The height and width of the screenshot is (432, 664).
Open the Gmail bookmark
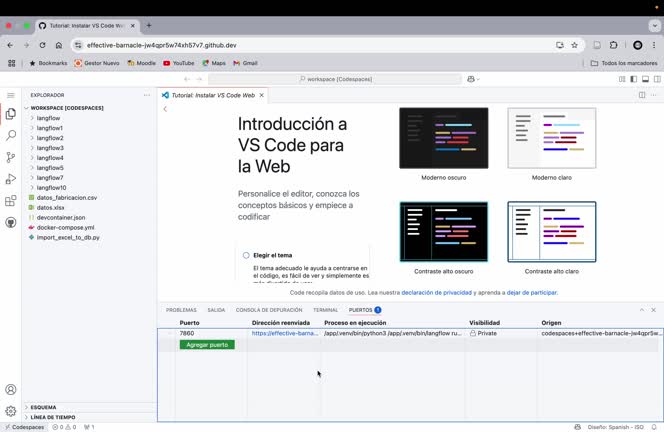coord(245,63)
